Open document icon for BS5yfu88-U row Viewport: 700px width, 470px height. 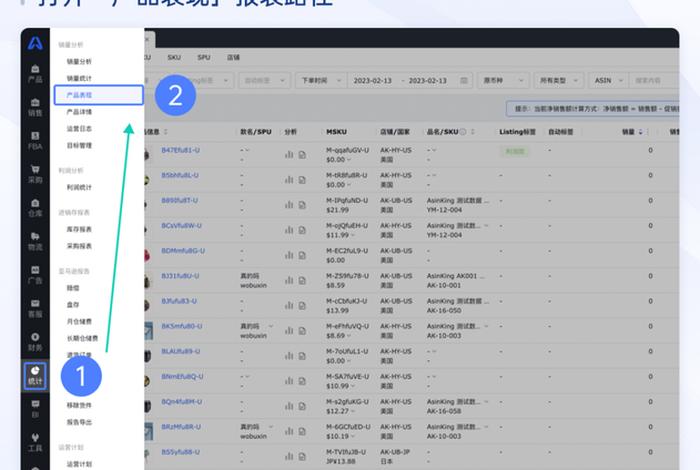(x=302, y=457)
